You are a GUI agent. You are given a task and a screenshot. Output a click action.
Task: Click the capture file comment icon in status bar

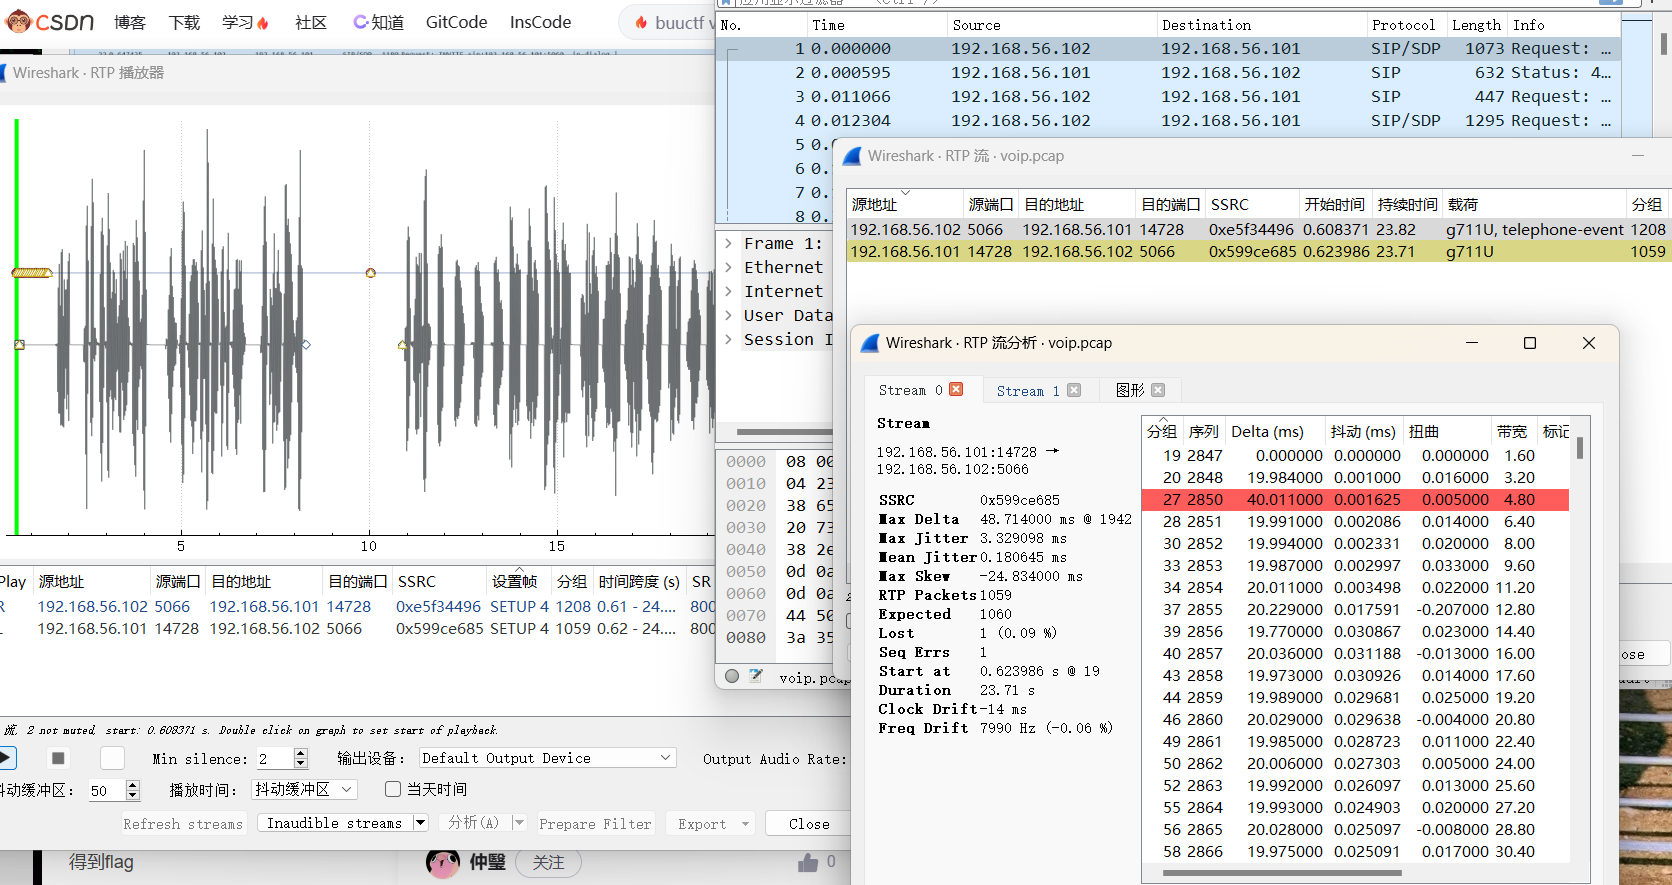[x=756, y=676]
